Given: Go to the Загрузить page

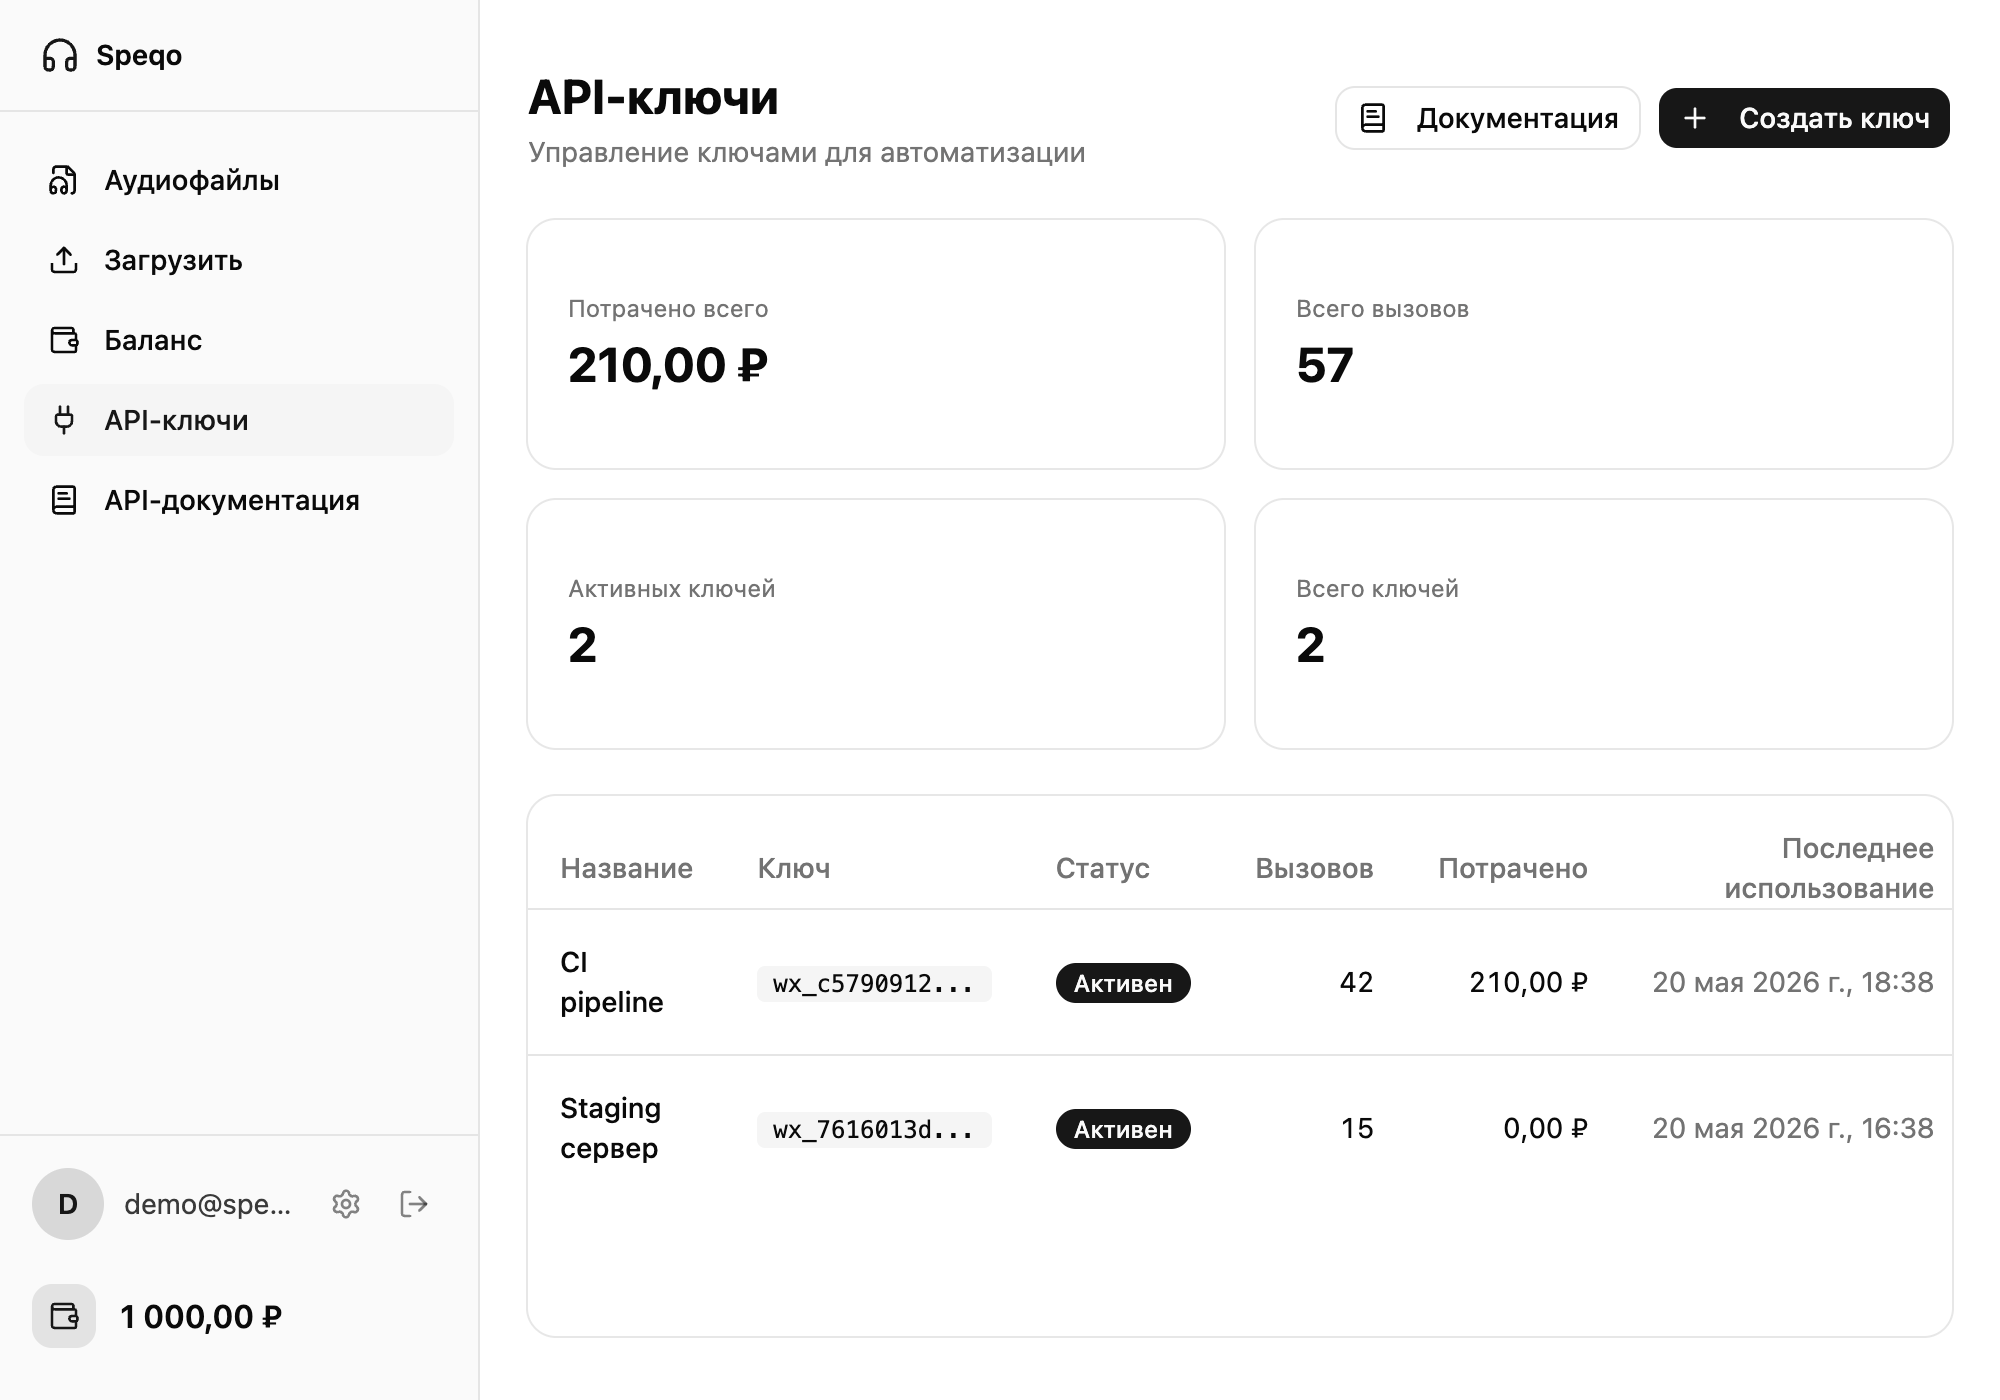Looking at the screenshot, I should click(239, 260).
